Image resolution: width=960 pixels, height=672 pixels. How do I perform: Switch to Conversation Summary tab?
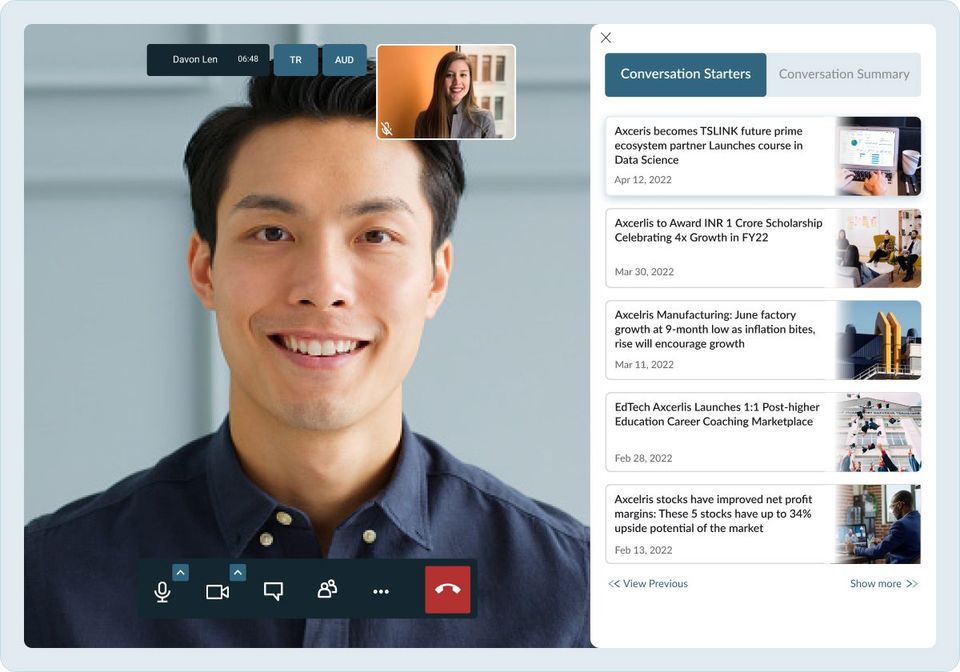pos(844,74)
